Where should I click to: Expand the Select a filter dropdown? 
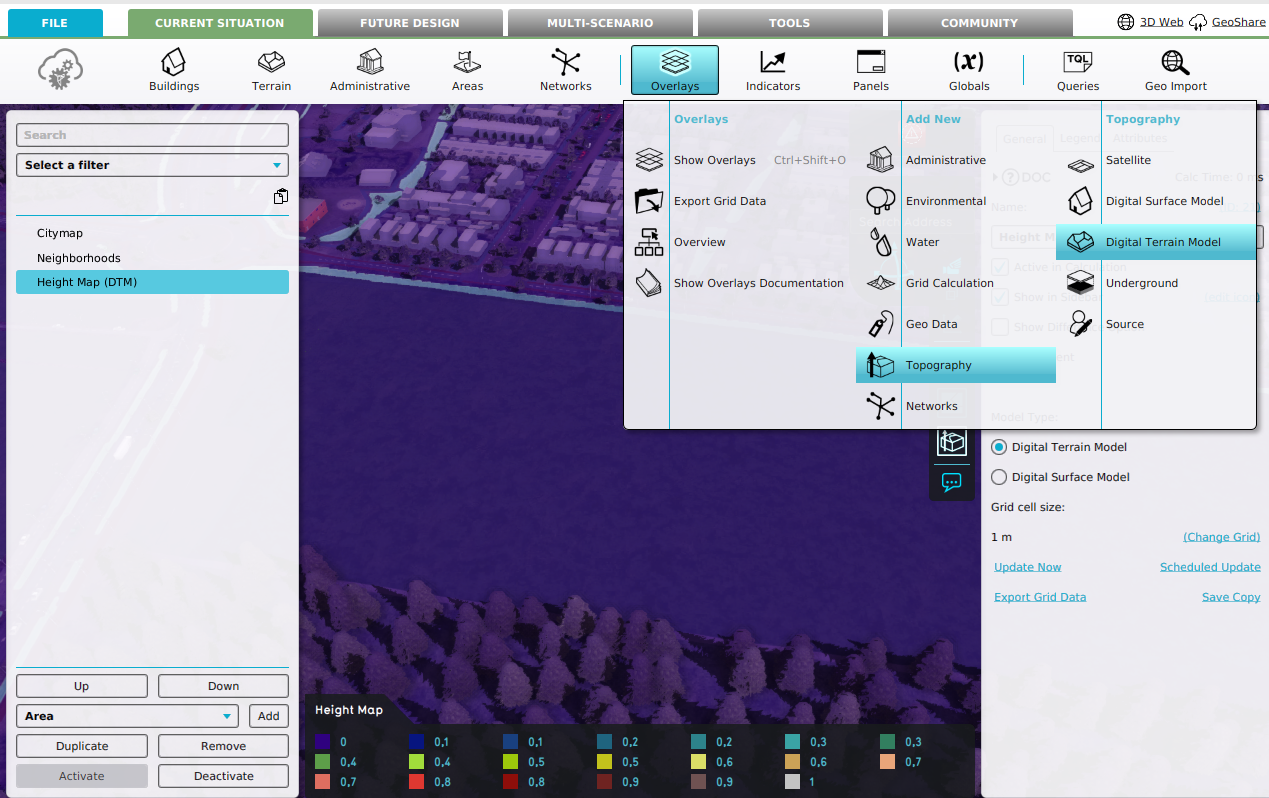152,165
